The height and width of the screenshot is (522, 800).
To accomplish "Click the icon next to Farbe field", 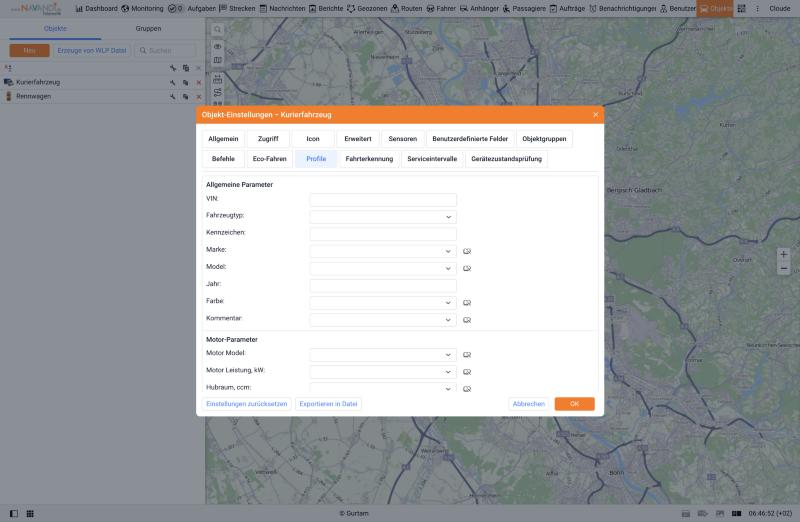I will pos(467,303).
